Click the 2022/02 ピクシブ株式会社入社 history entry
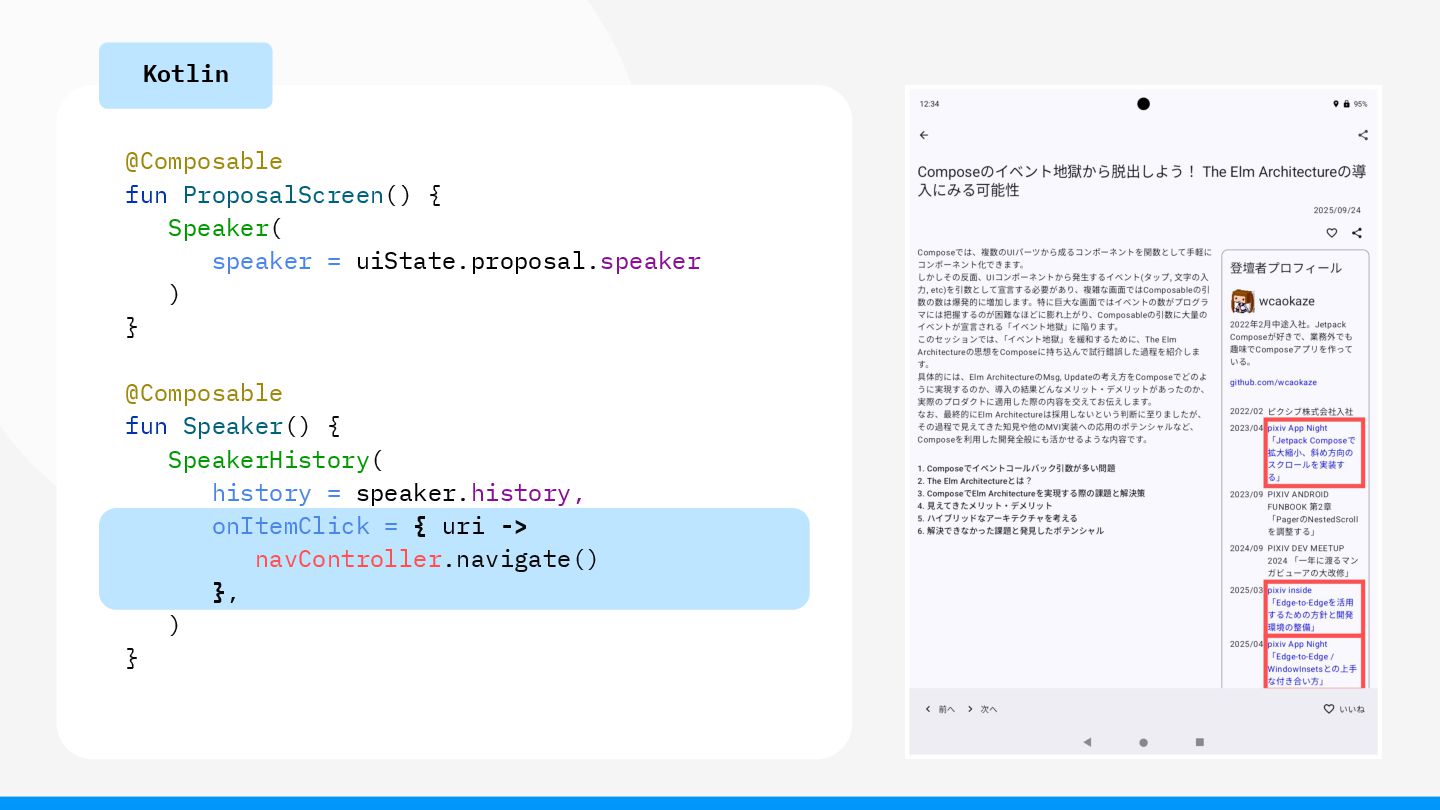1440x810 pixels. point(1291,411)
